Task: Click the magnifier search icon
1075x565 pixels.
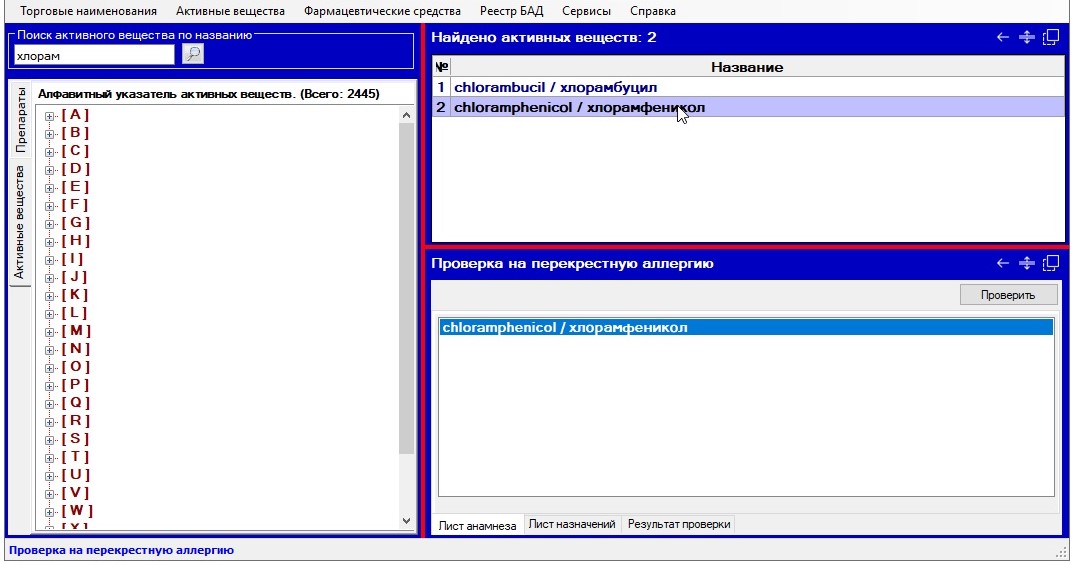Action: (193, 55)
